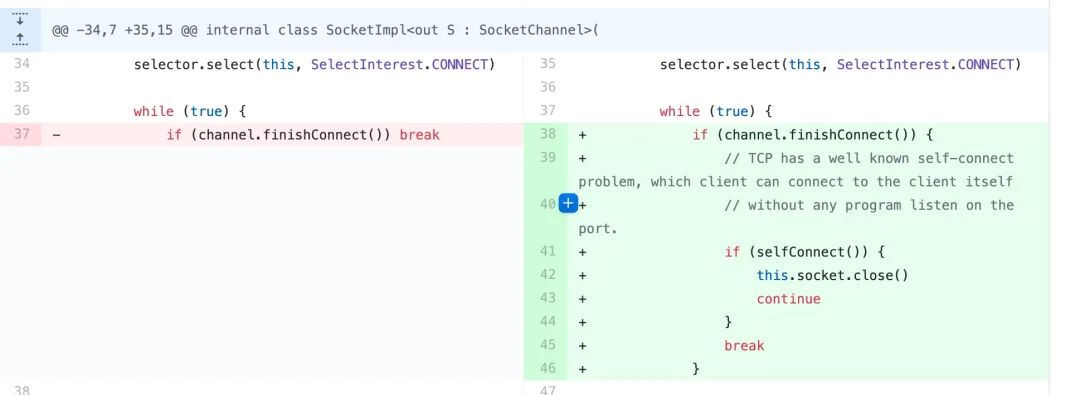The width and height of the screenshot is (1080, 395).
Task: Select line number 35 in right pane
Action: (547, 64)
